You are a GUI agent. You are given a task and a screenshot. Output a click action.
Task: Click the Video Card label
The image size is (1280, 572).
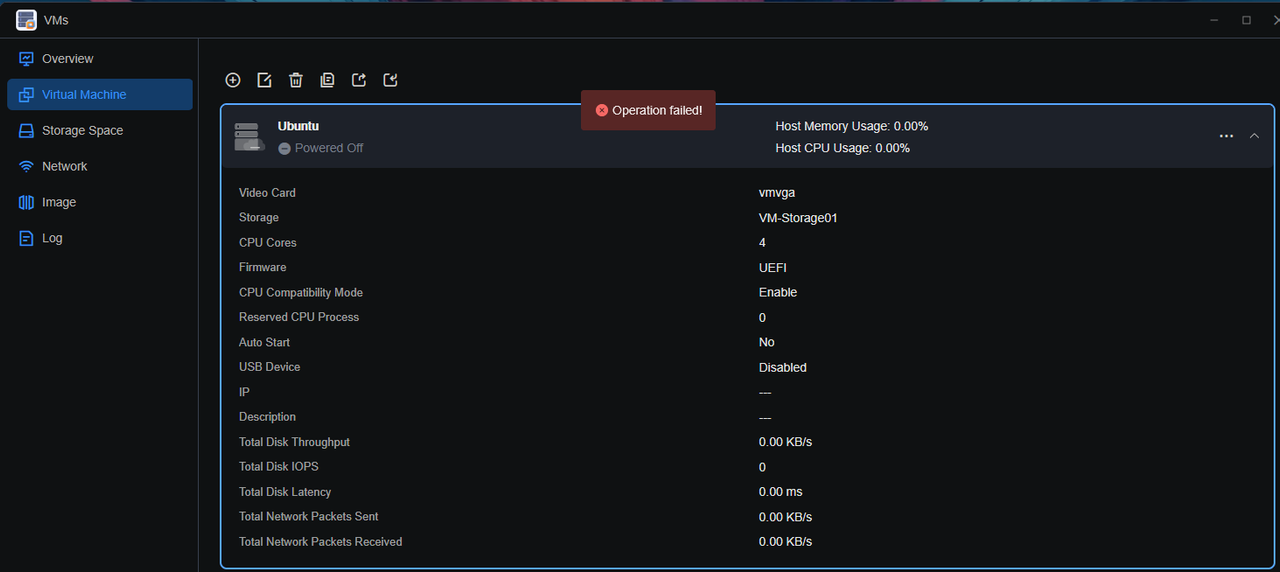267,193
